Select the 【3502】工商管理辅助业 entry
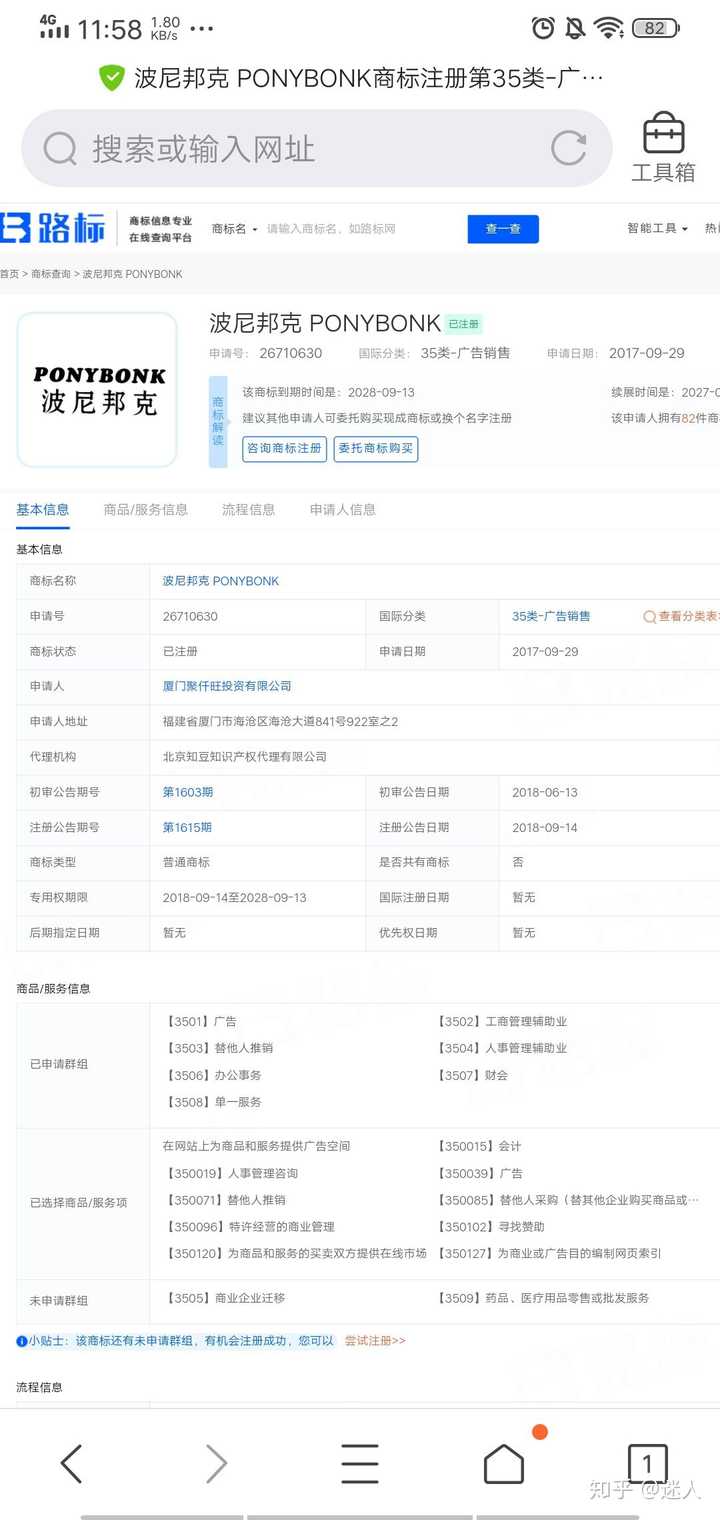 click(x=502, y=1021)
